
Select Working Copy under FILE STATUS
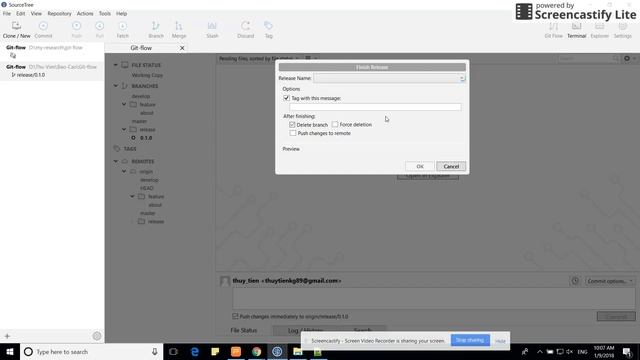pyautogui.click(x=147, y=75)
